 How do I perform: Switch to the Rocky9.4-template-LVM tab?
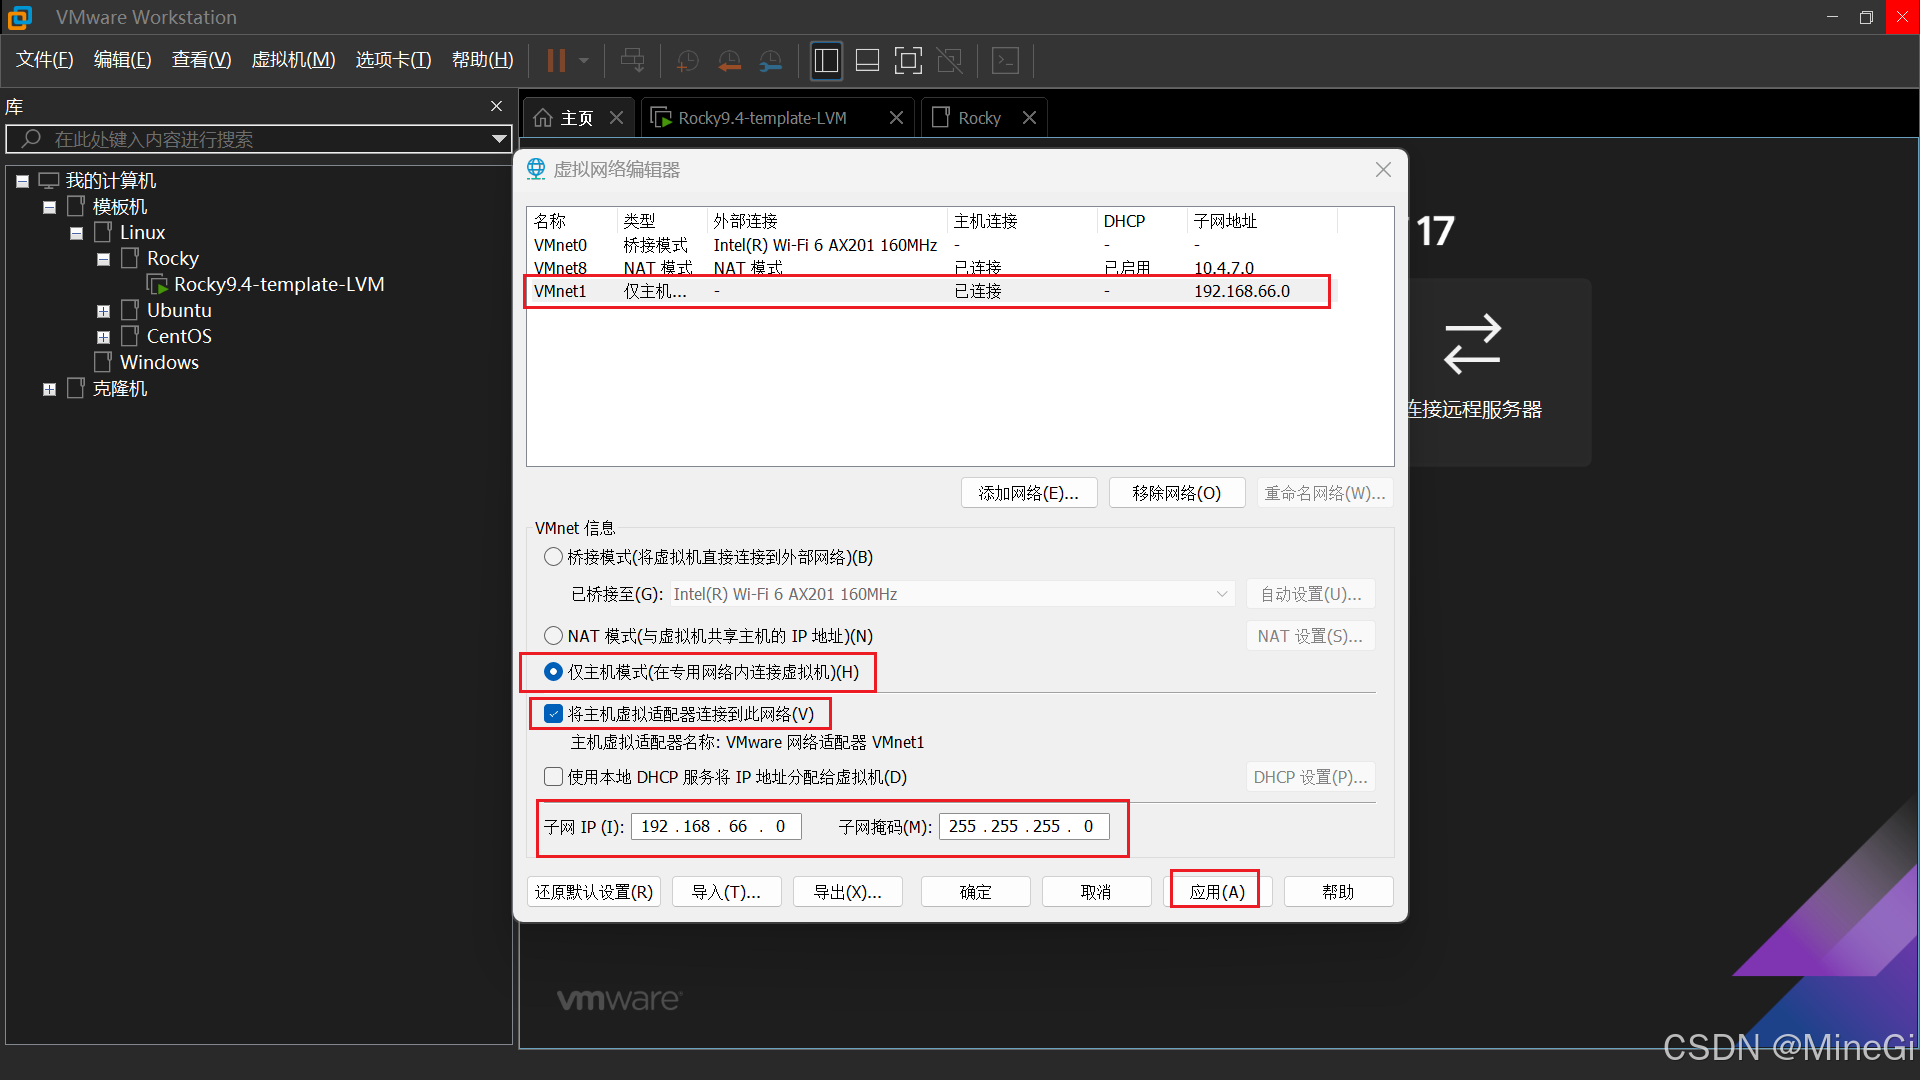(762, 118)
